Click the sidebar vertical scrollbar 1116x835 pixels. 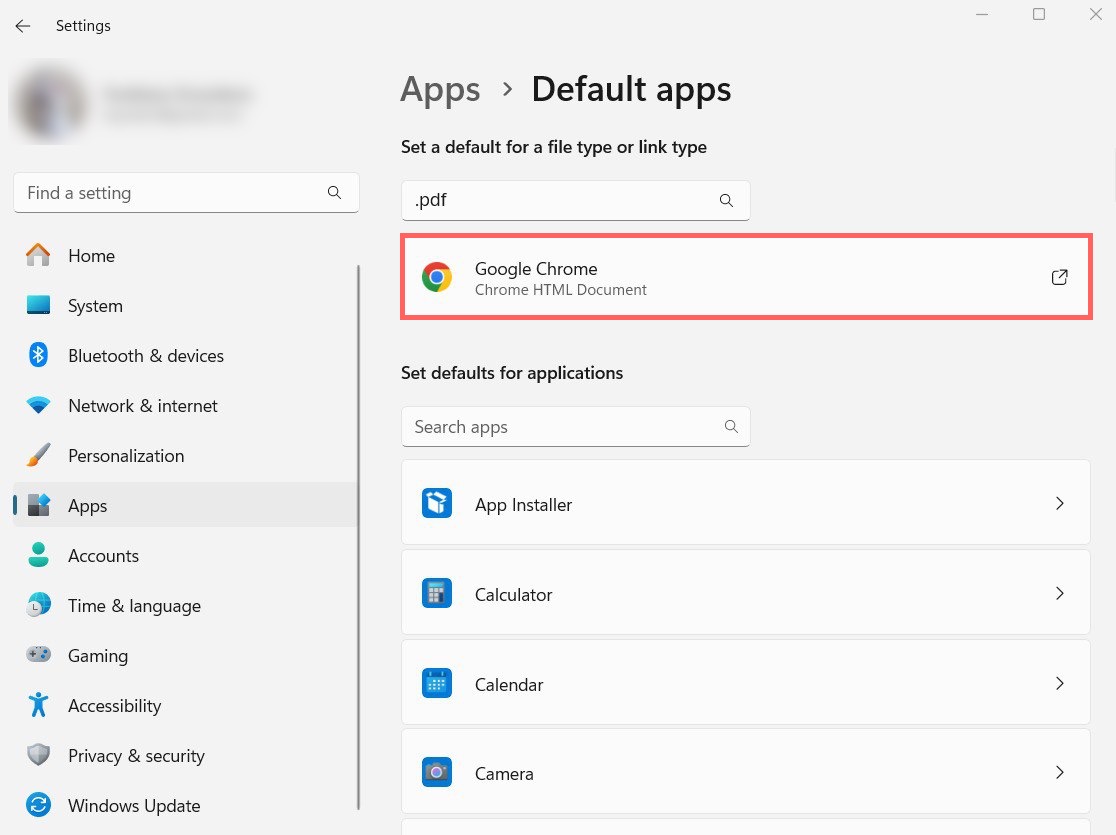click(x=358, y=540)
